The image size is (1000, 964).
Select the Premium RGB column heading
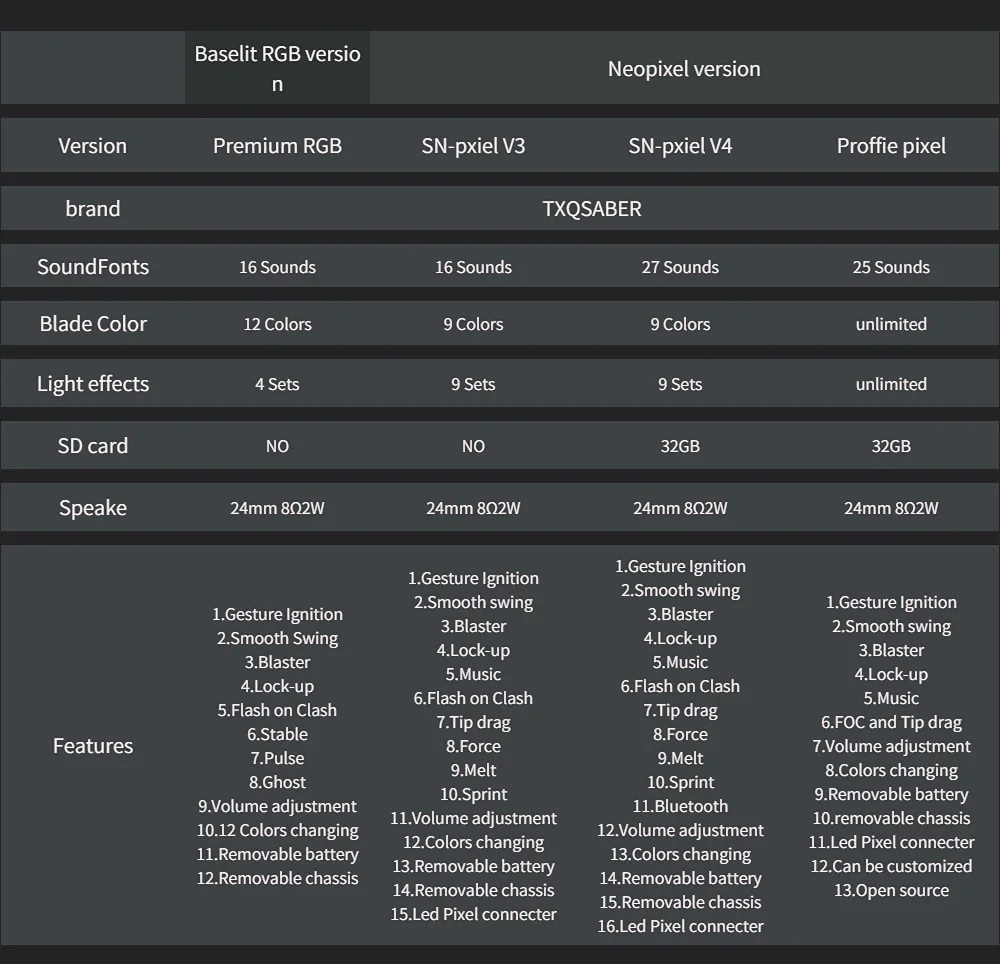(277, 146)
